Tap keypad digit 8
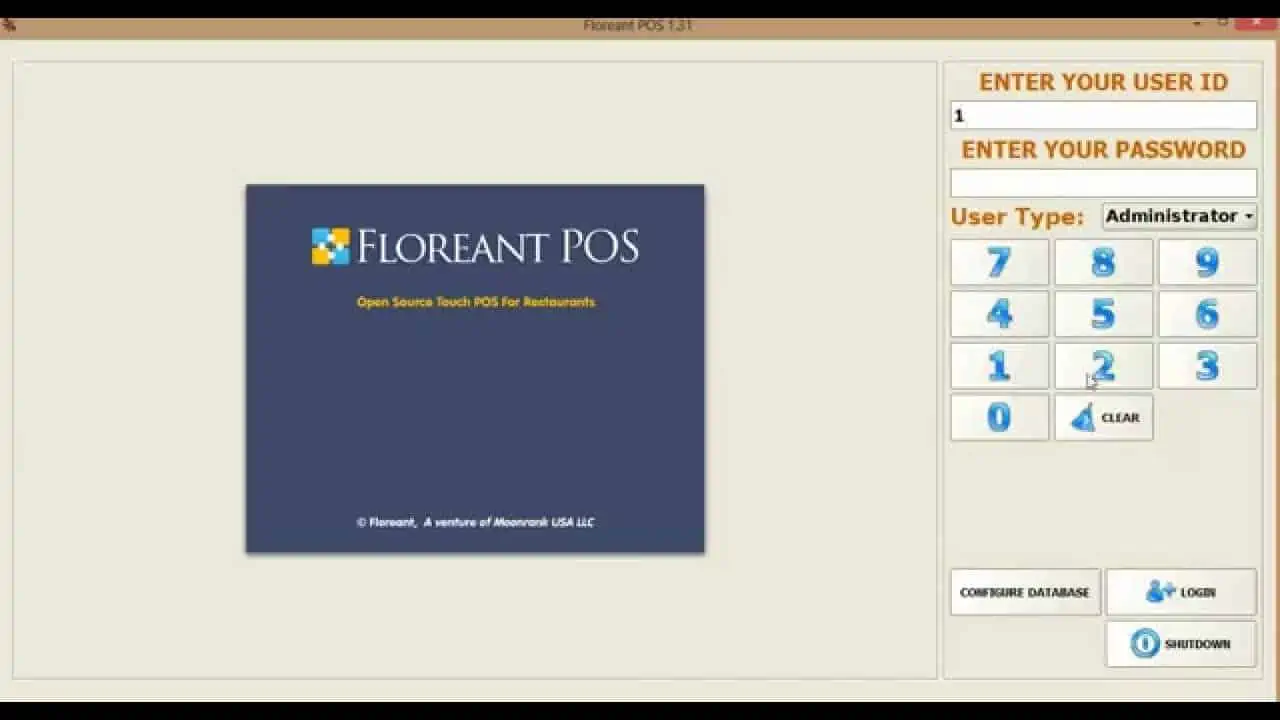The height and width of the screenshot is (720, 1280). (1103, 262)
